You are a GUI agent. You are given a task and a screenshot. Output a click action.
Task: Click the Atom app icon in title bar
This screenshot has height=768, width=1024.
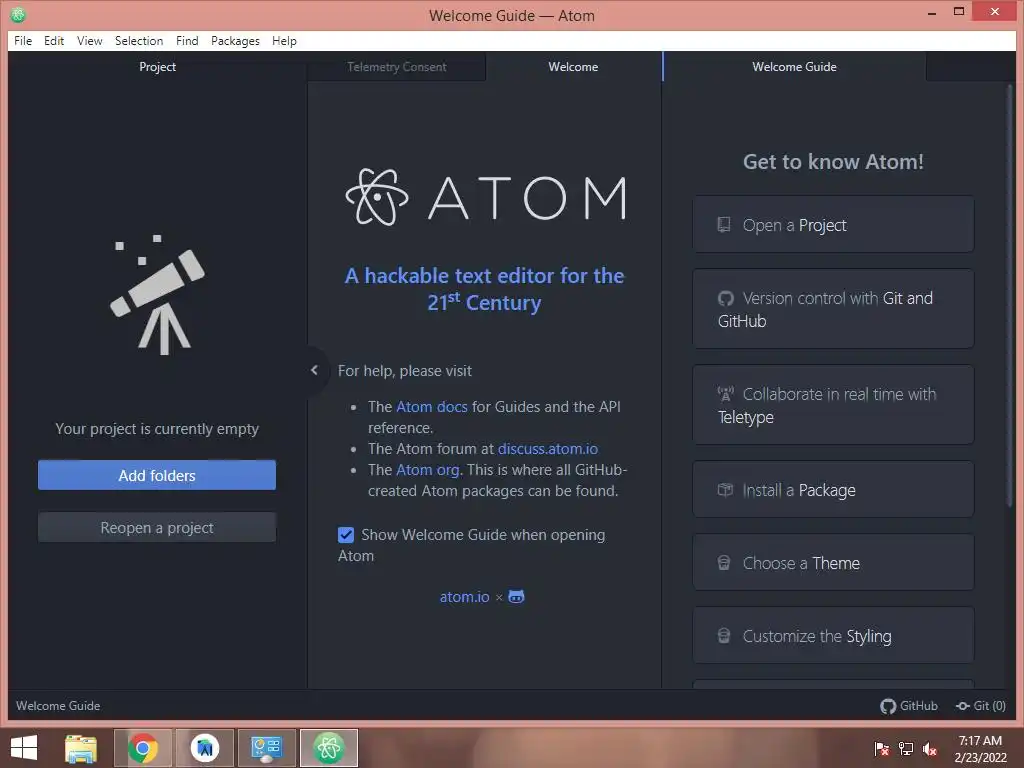click(18, 14)
